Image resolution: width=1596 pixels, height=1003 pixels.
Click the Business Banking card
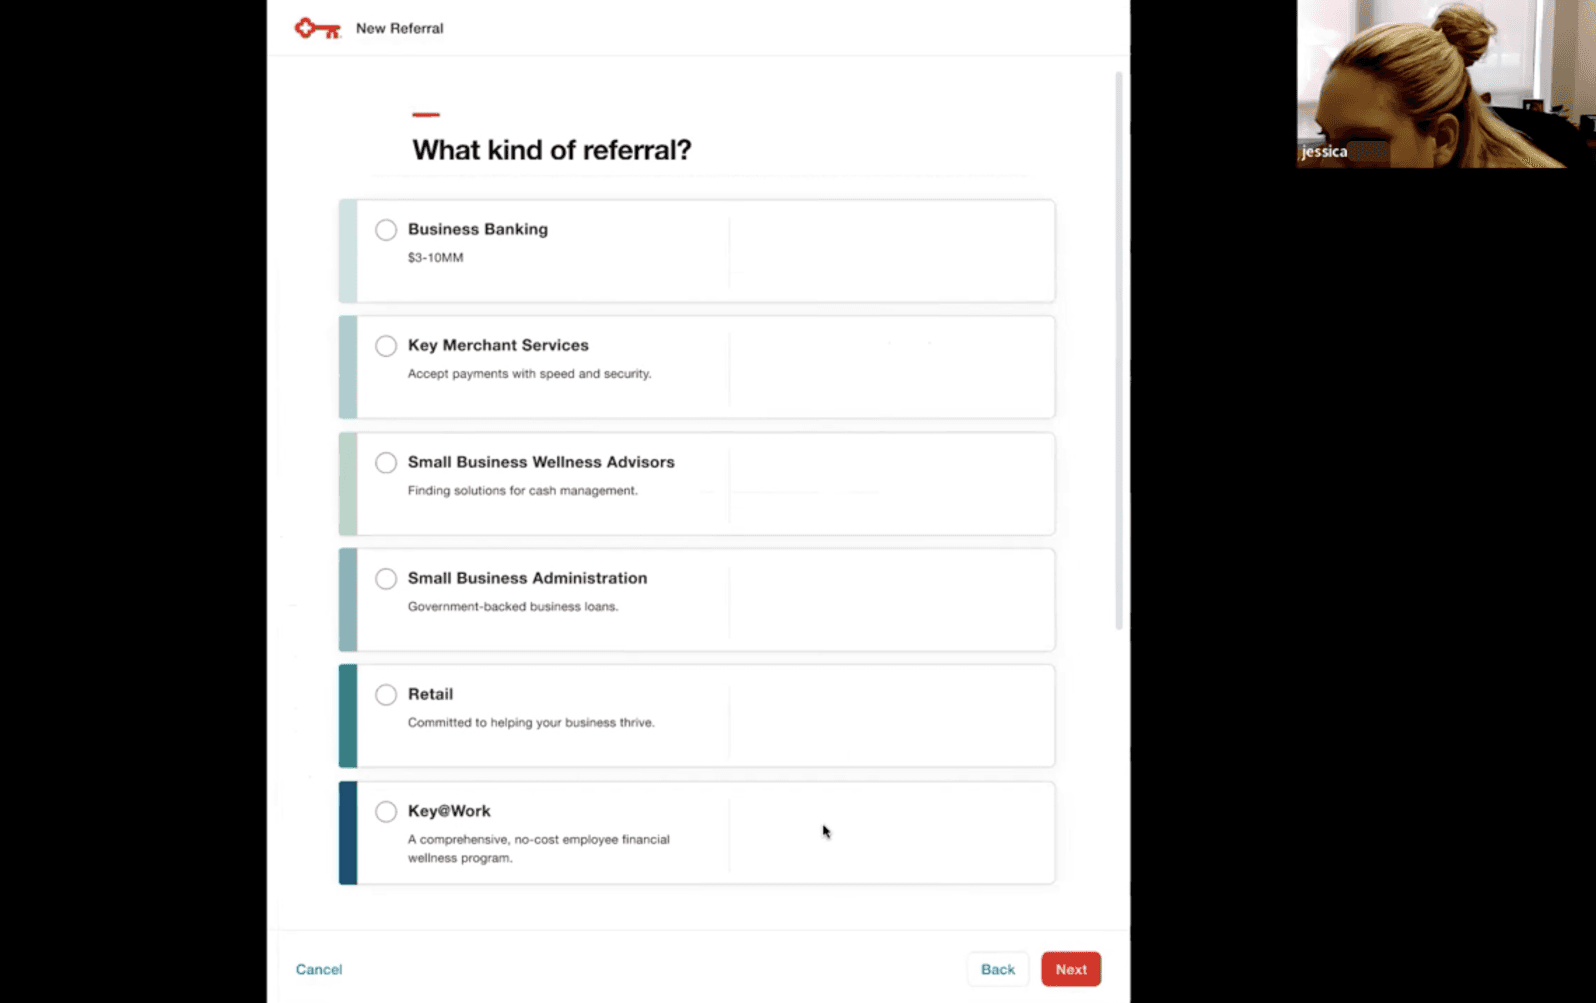696,250
